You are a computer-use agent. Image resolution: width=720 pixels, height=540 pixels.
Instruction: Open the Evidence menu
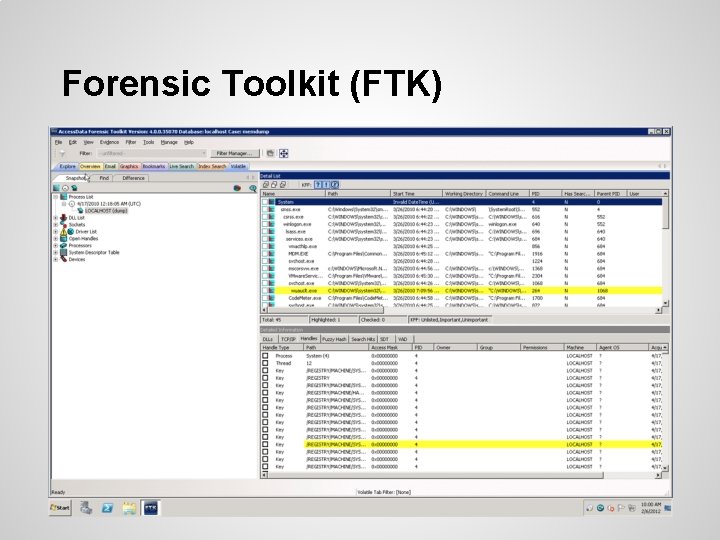point(109,142)
